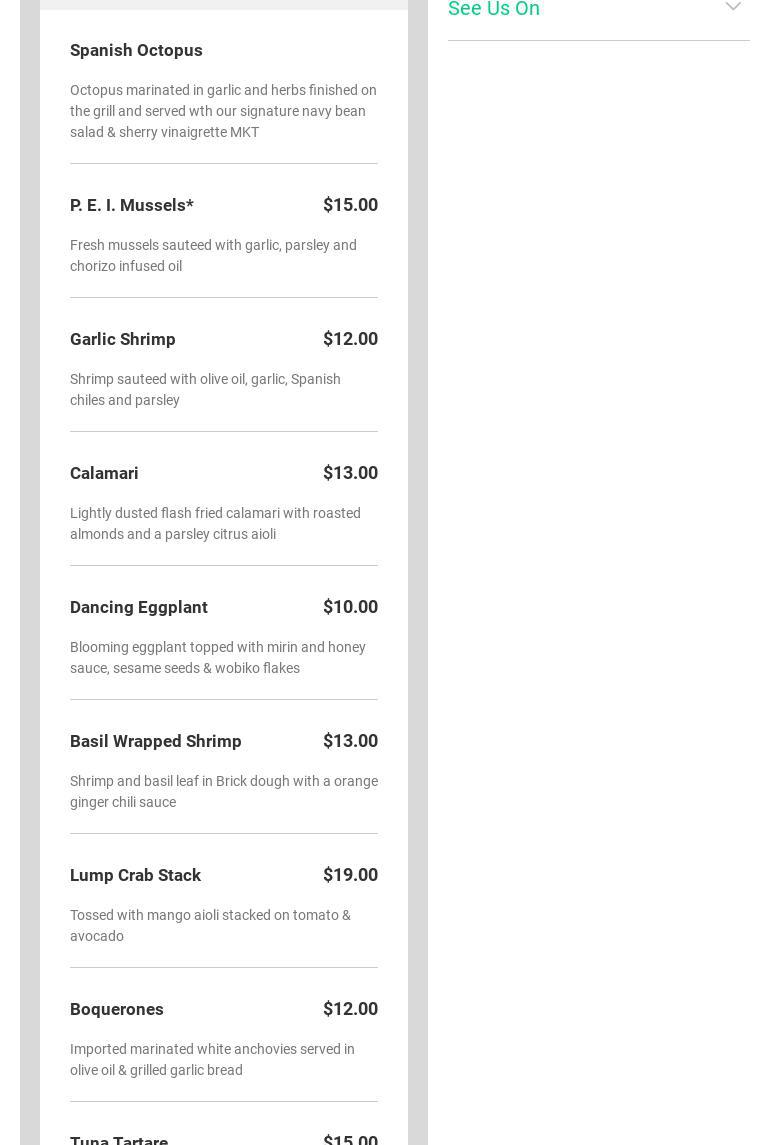
Task: Click the $10.00 Dancing Eggplant price
Action: 350,607
